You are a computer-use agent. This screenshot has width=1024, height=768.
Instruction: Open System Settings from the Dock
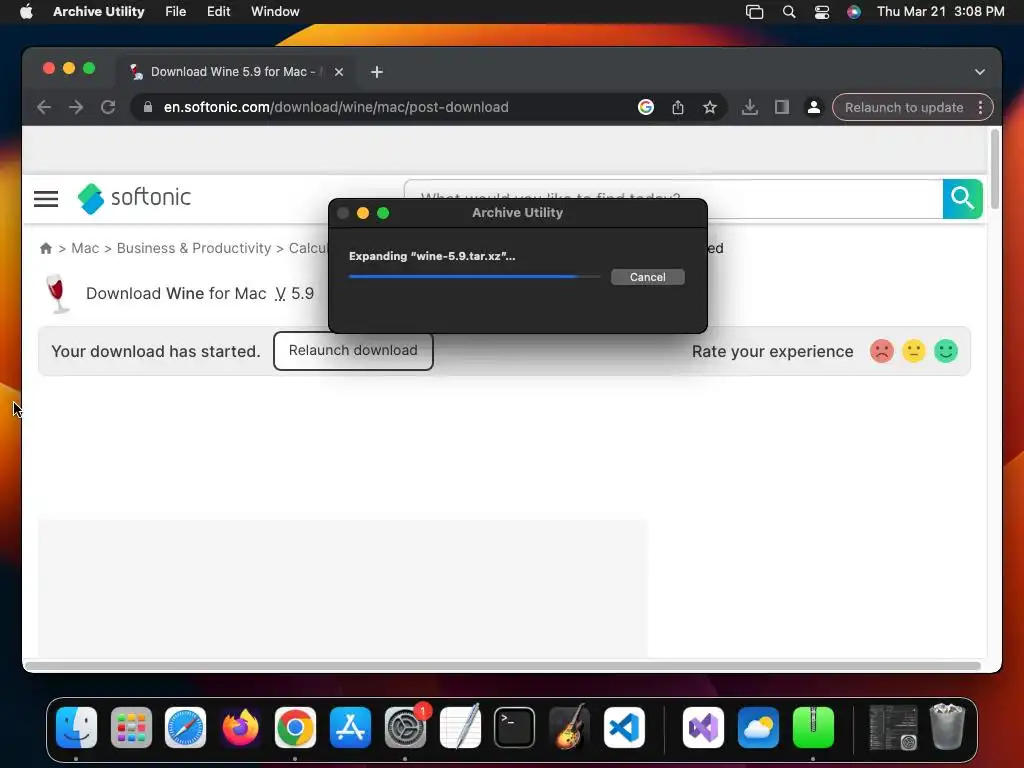coord(405,728)
